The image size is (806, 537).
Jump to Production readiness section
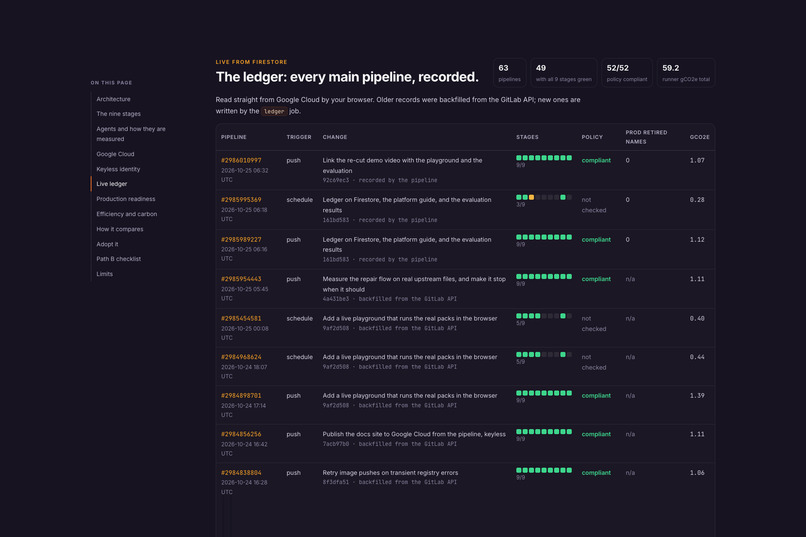tap(125, 199)
